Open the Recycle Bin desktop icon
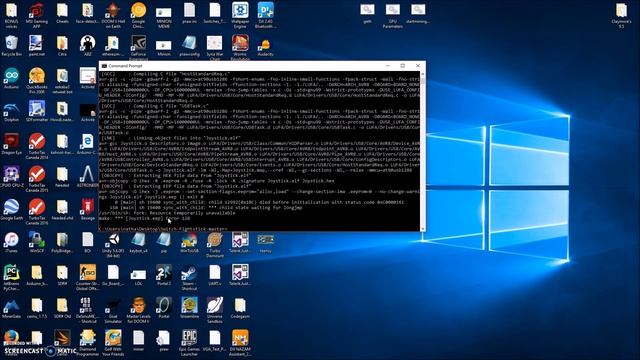Image resolution: width=640 pixels, height=360 pixels. coord(11,46)
